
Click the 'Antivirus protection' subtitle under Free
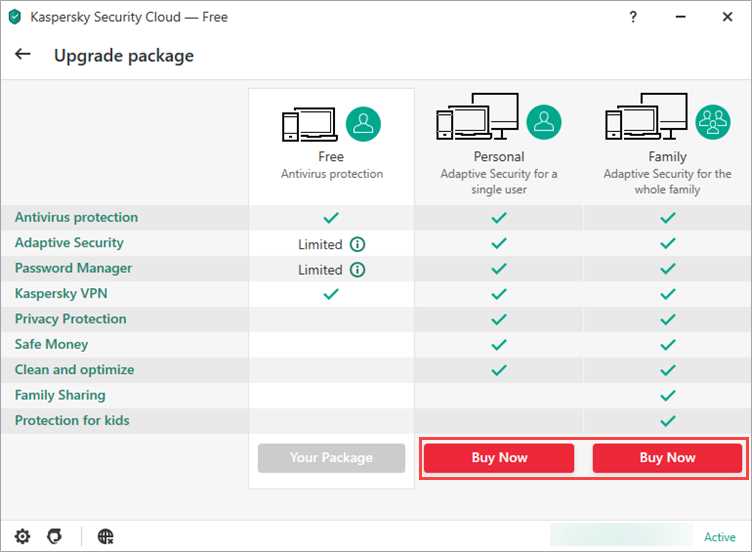point(332,174)
